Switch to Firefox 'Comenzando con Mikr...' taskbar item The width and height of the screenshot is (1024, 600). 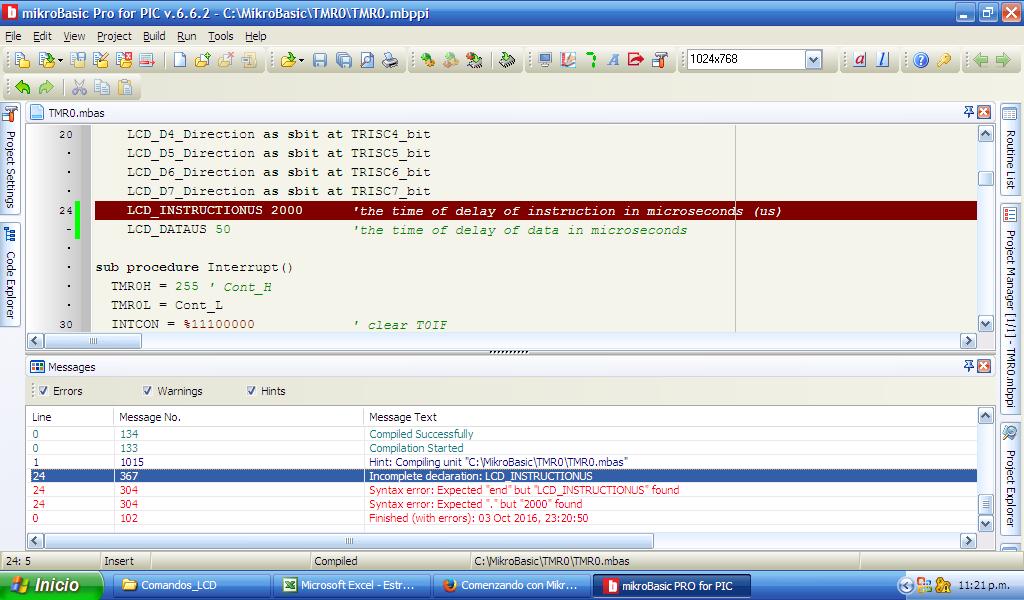pyautogui.click(x=512, y=585)
